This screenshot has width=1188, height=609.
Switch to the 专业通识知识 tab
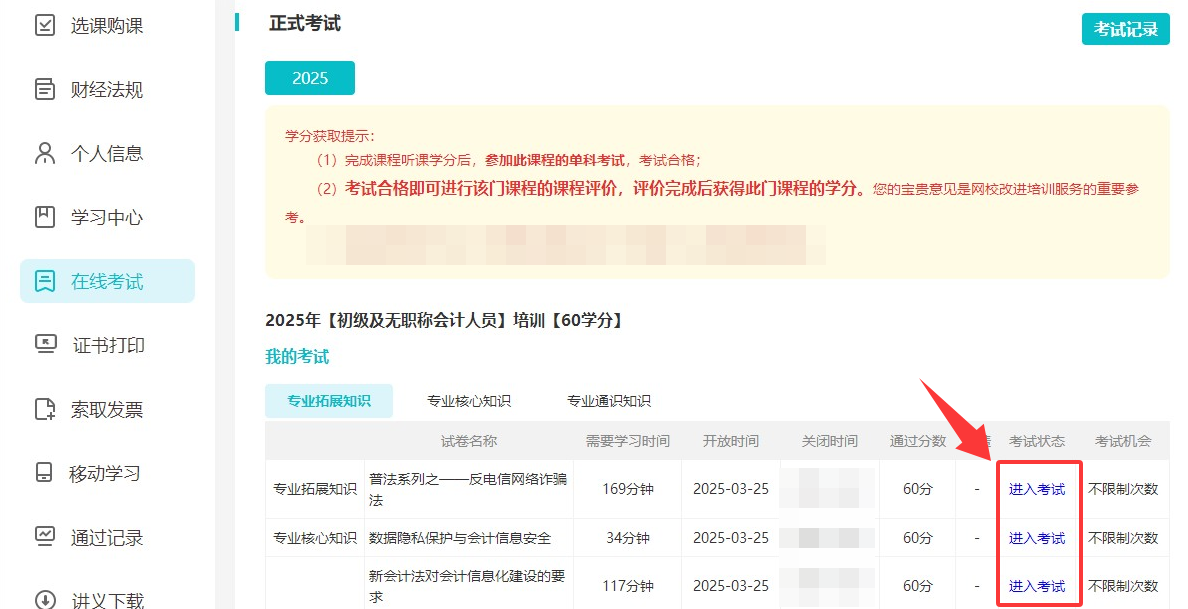pos(609,401)
